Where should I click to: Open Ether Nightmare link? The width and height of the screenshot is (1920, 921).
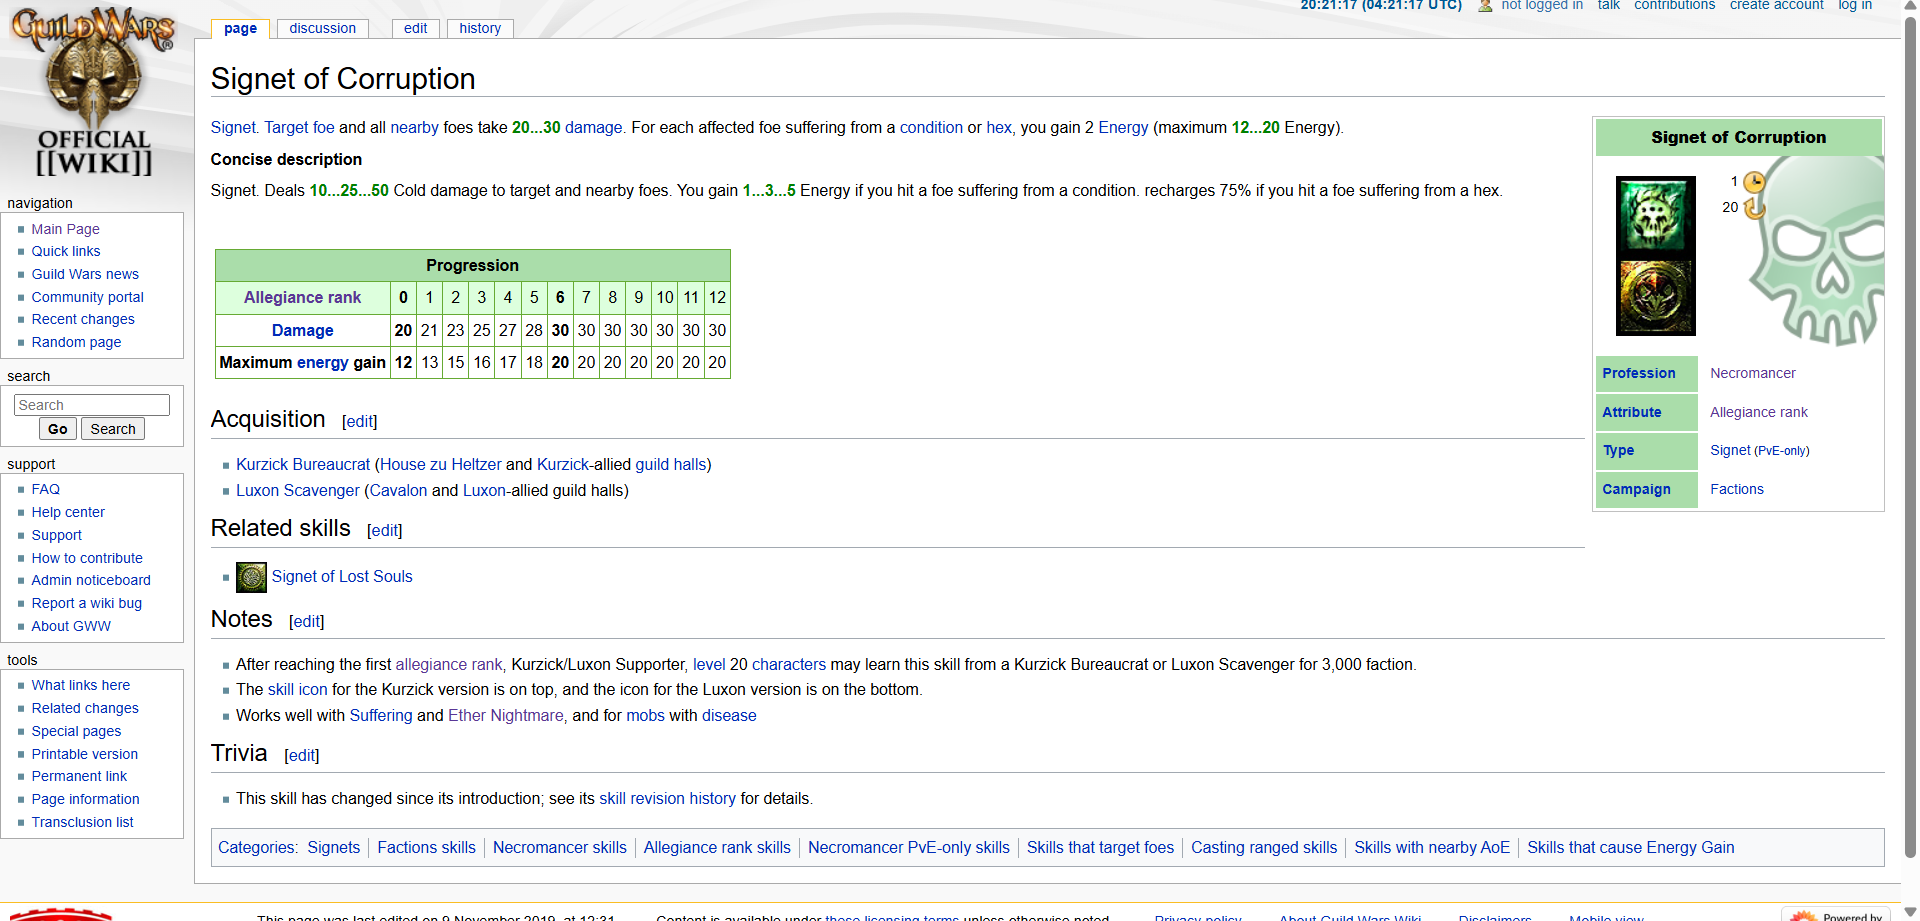[x=506, y=715]
